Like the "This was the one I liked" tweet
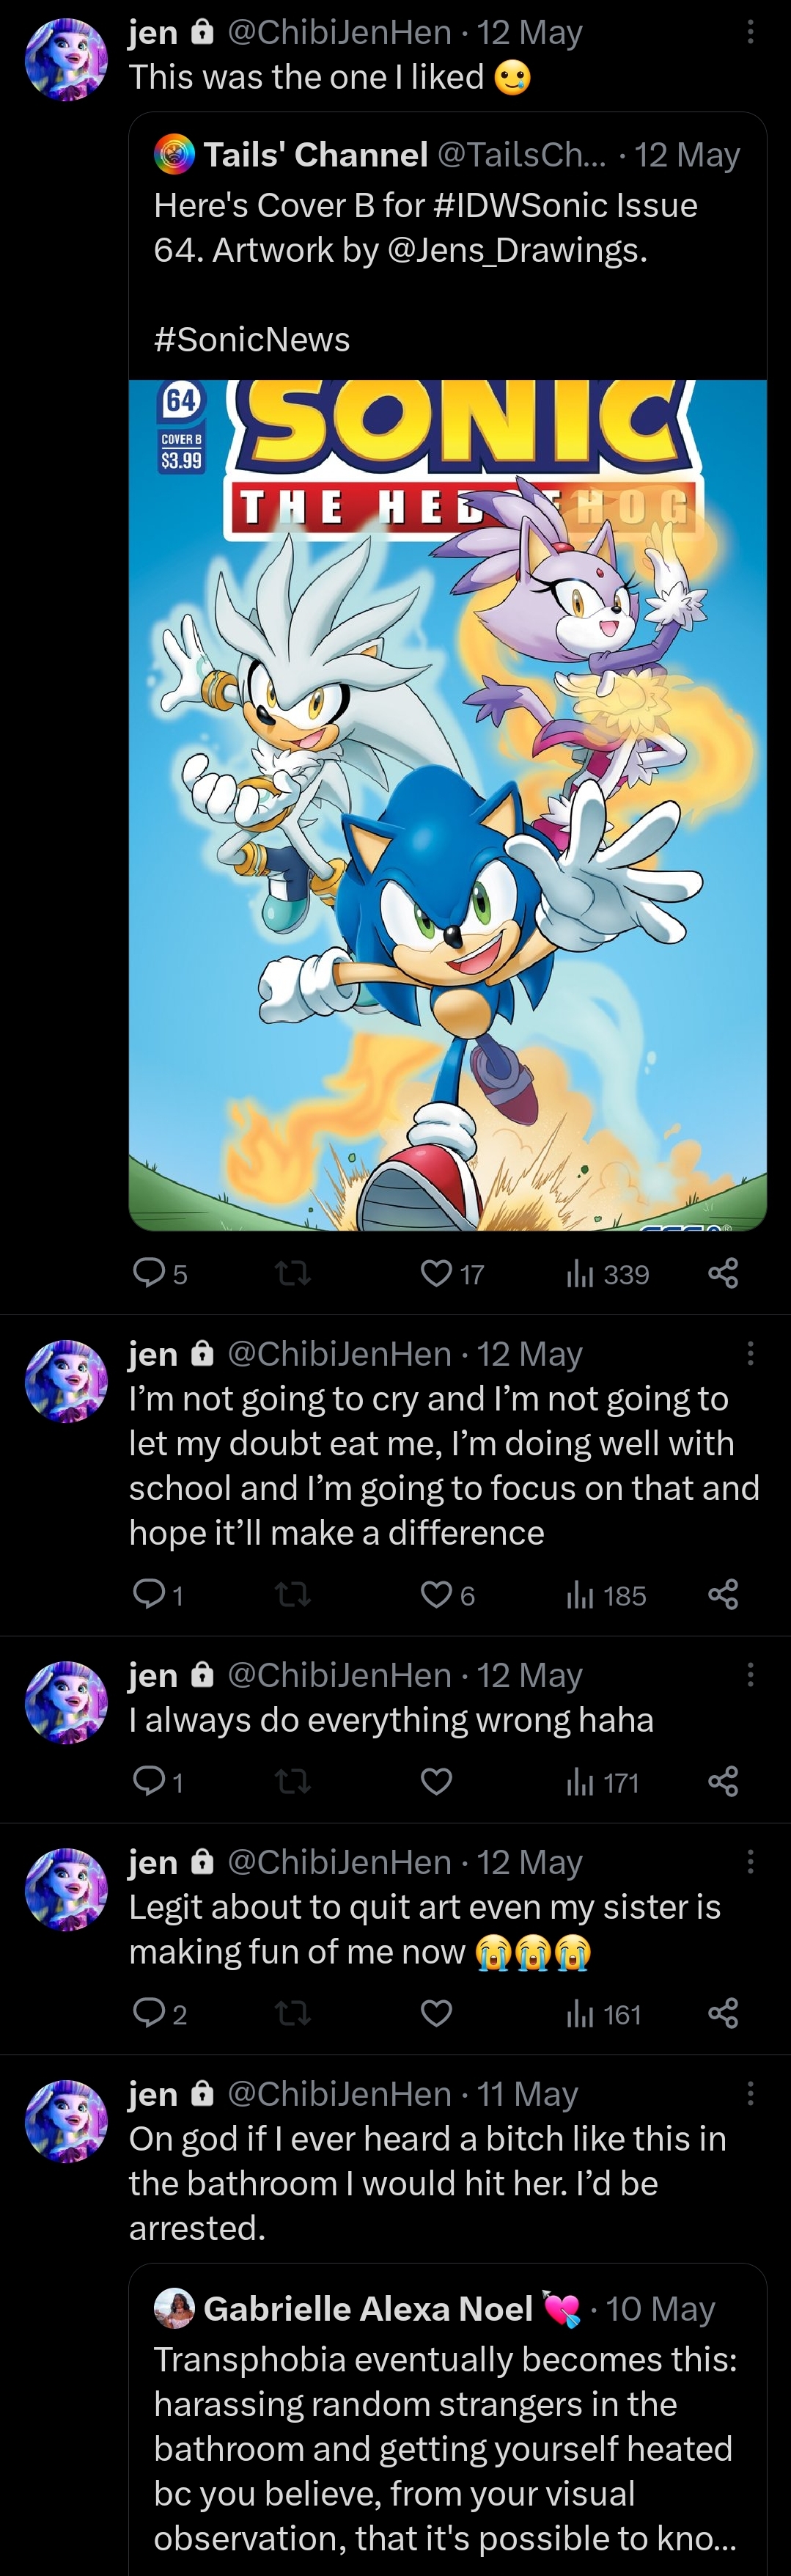Screen dimensions: 791x2576 pyautogui.click(x=436, y=1273)
